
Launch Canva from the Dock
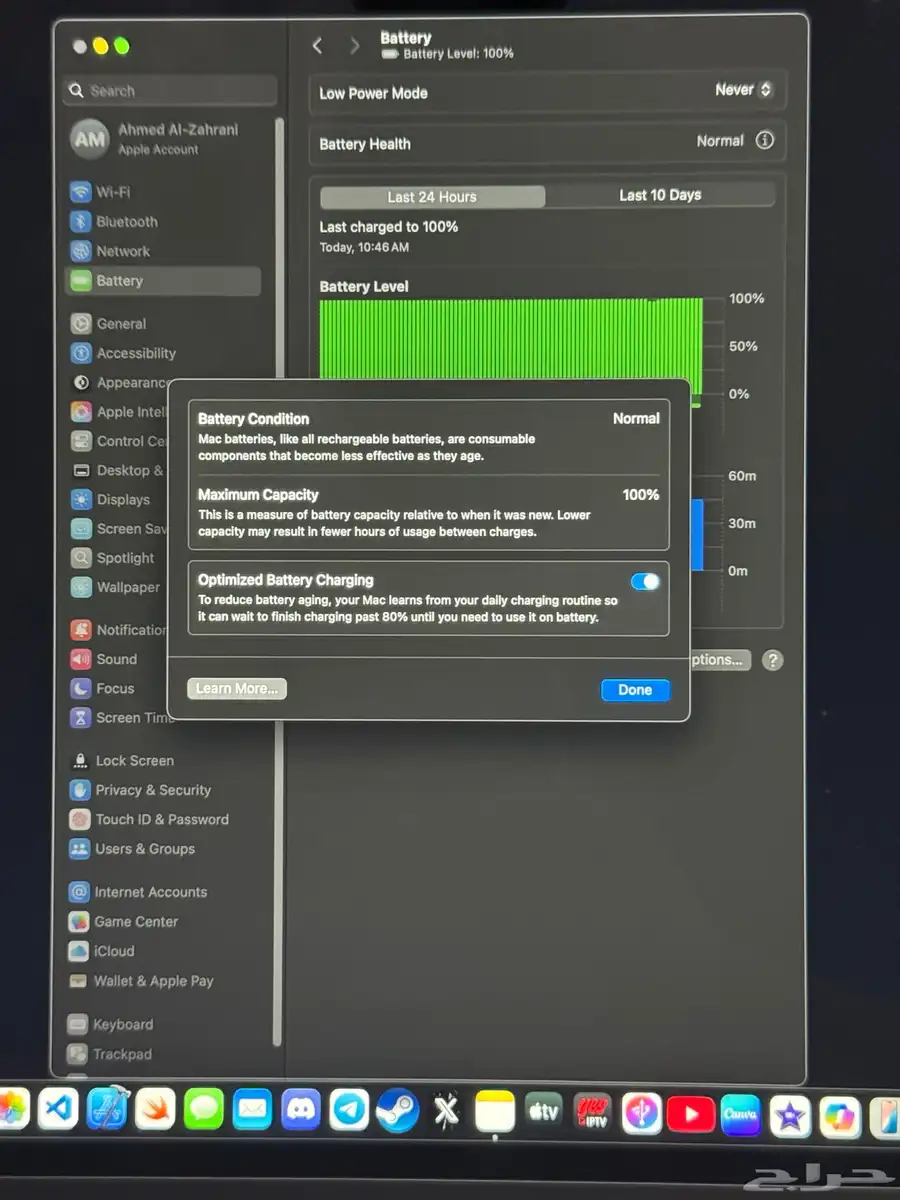pyautogui.click(x=740, y=1115)
